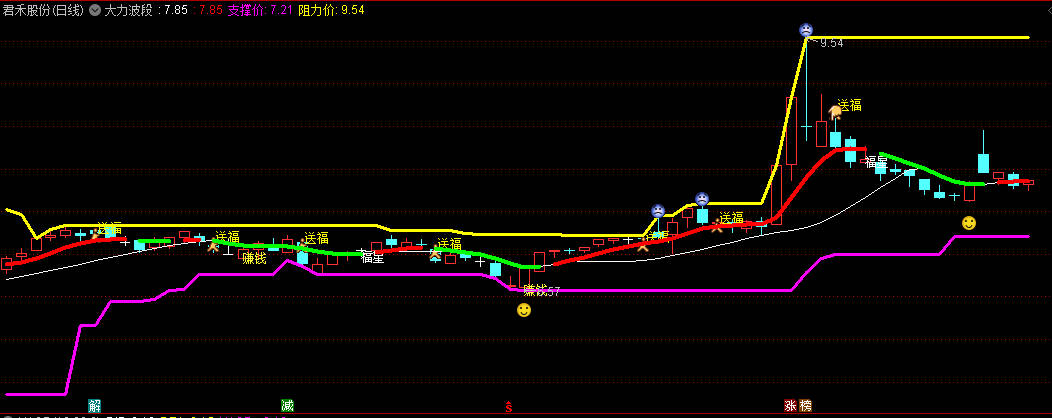The height and width of the screenshot is (418, 1052).
Task: Select the sad-face marker at the 9.54 peak
Action: [806, 30]
